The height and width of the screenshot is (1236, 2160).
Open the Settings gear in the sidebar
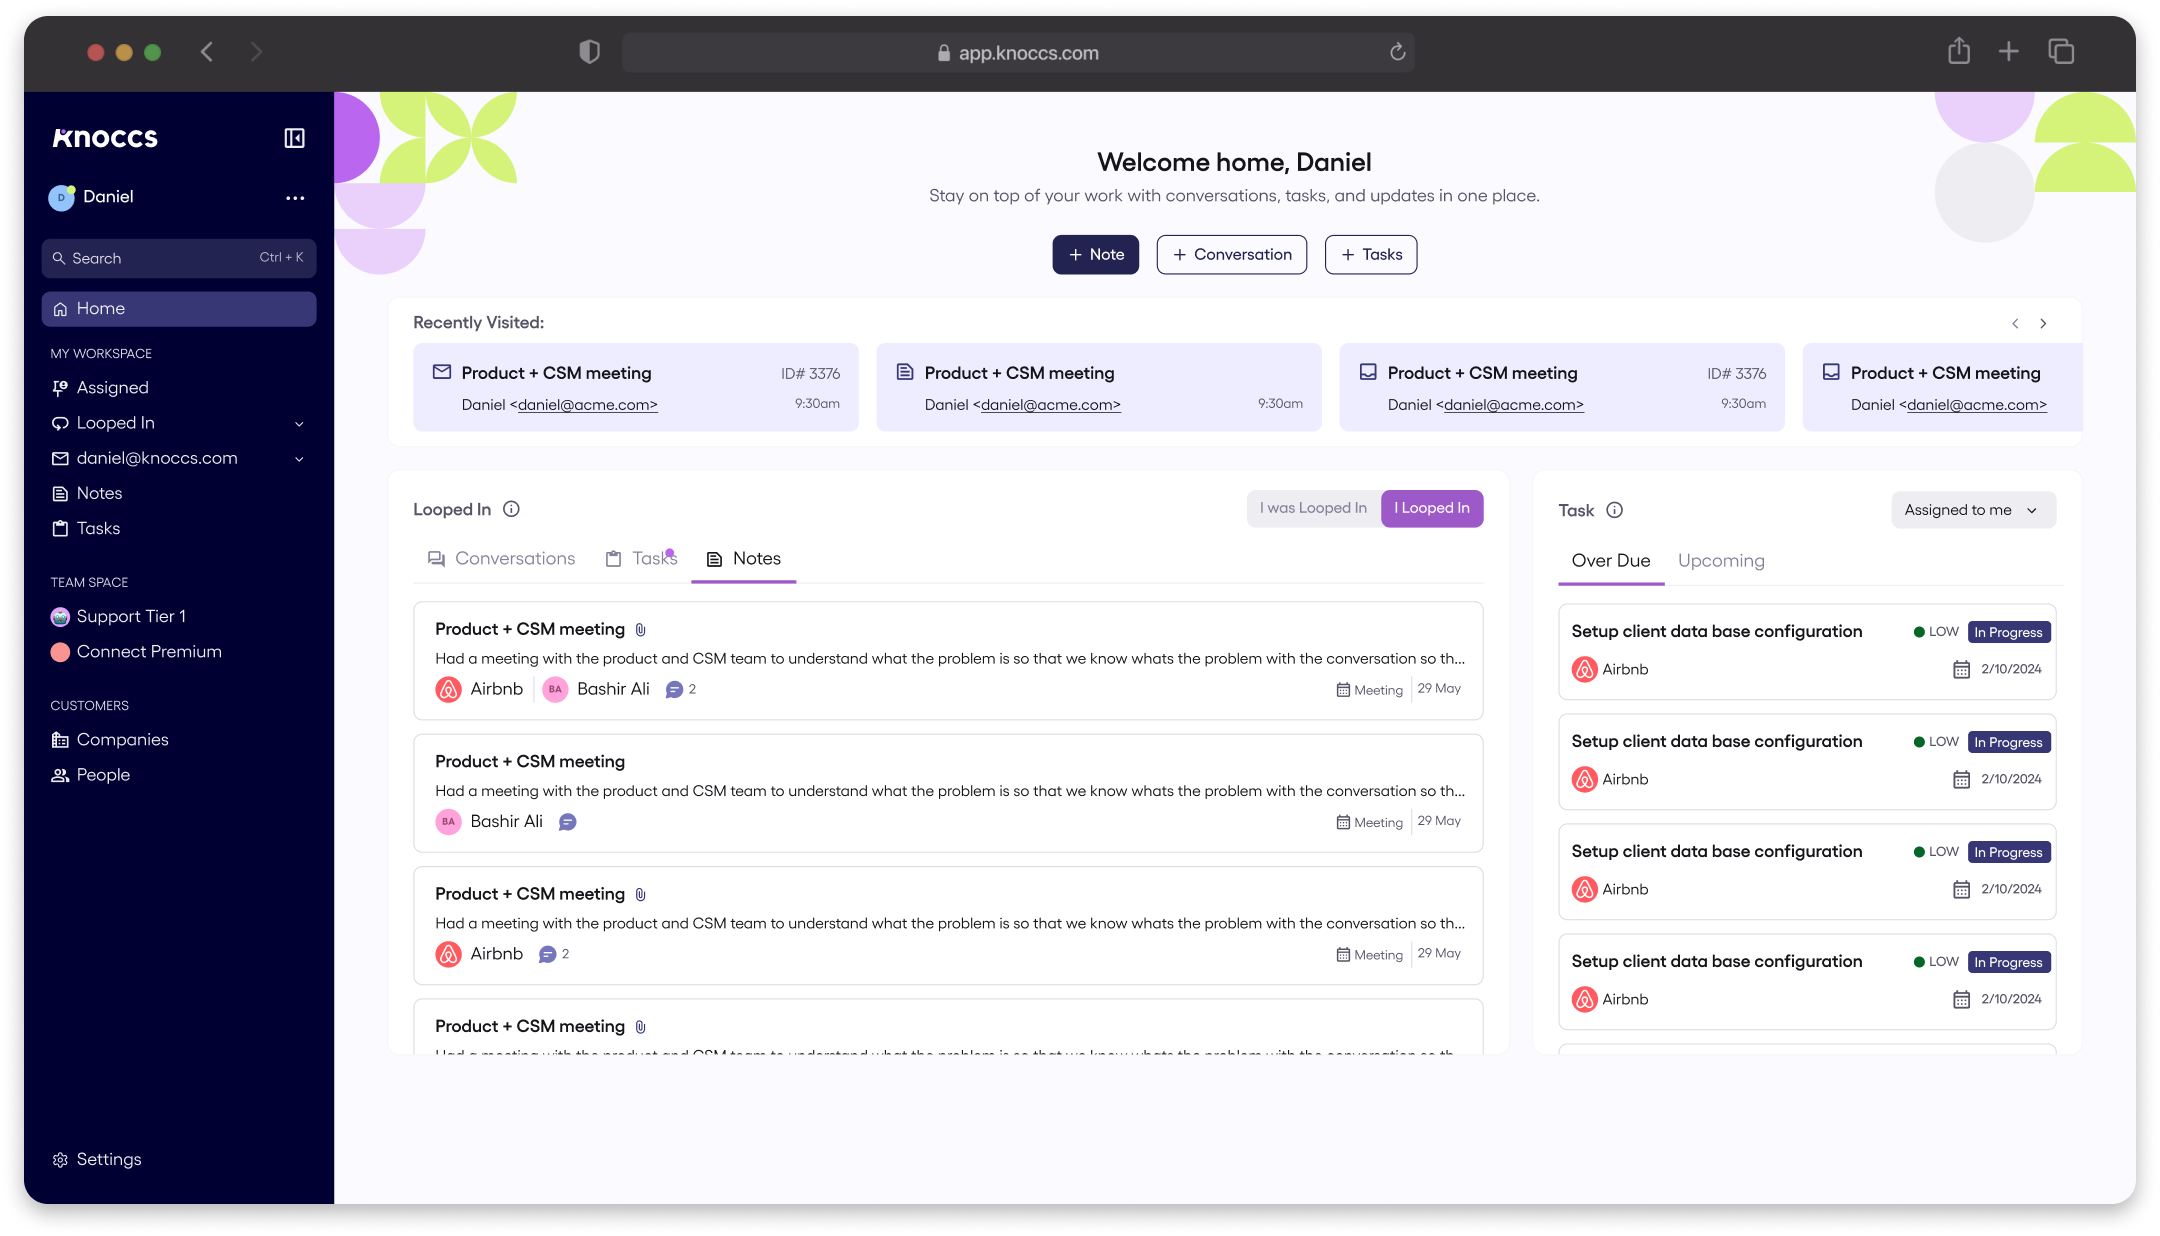pos(60,1159)
